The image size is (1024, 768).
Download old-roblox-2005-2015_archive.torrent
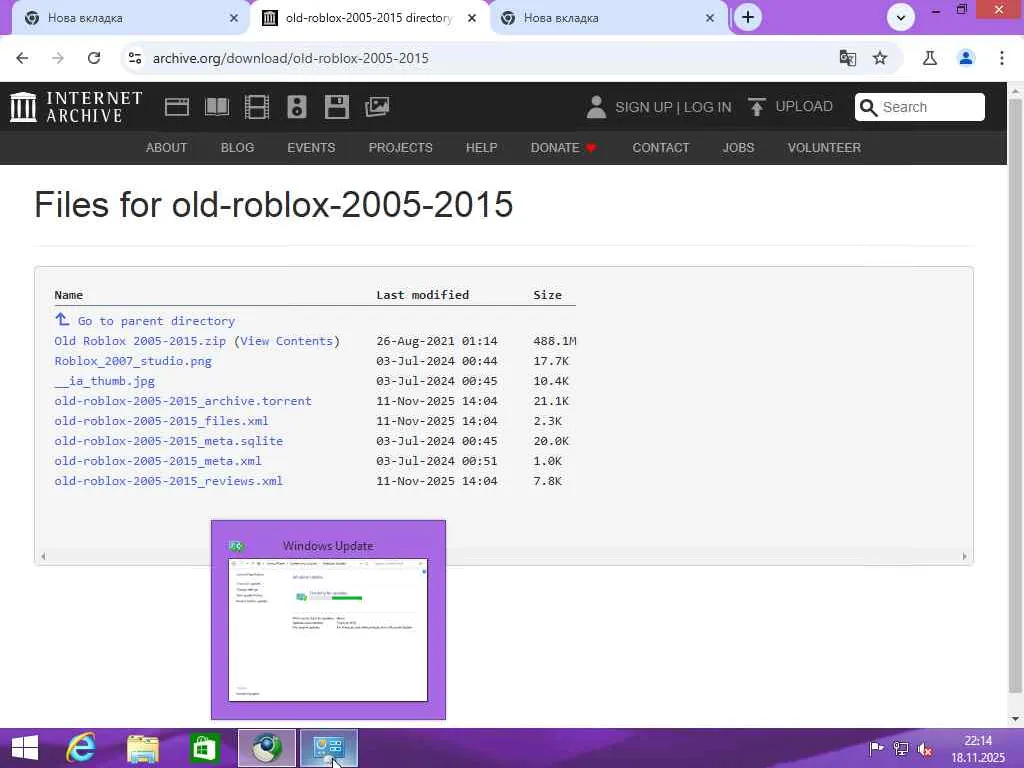(x=183, y=401)
